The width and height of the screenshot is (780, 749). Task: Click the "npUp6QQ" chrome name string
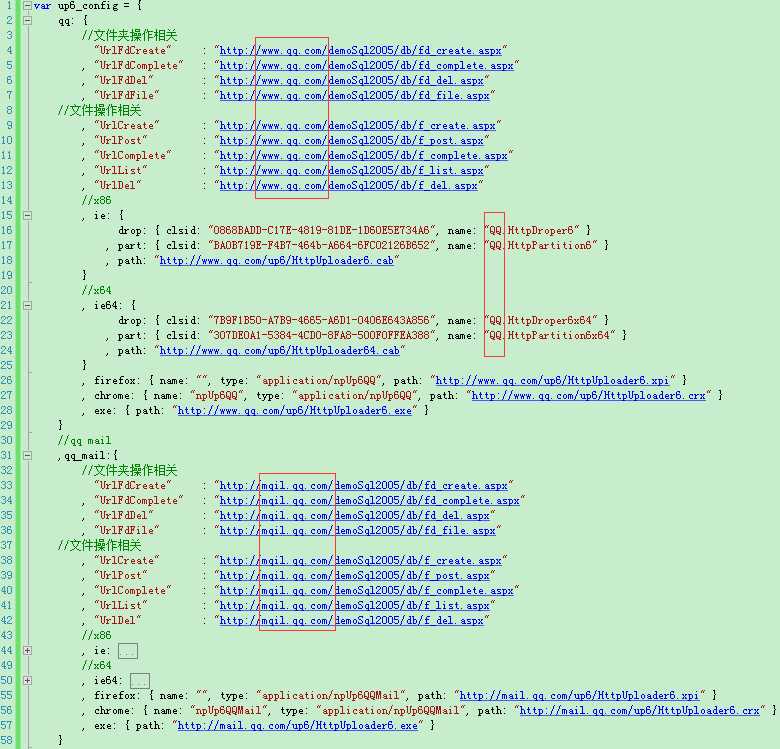click(217, 395)
